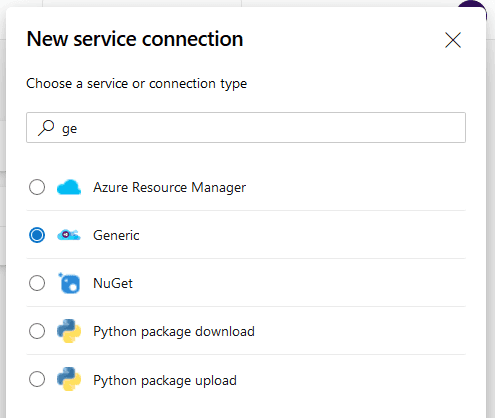
Task: Close the New service connection dialog
Action: 453,40
